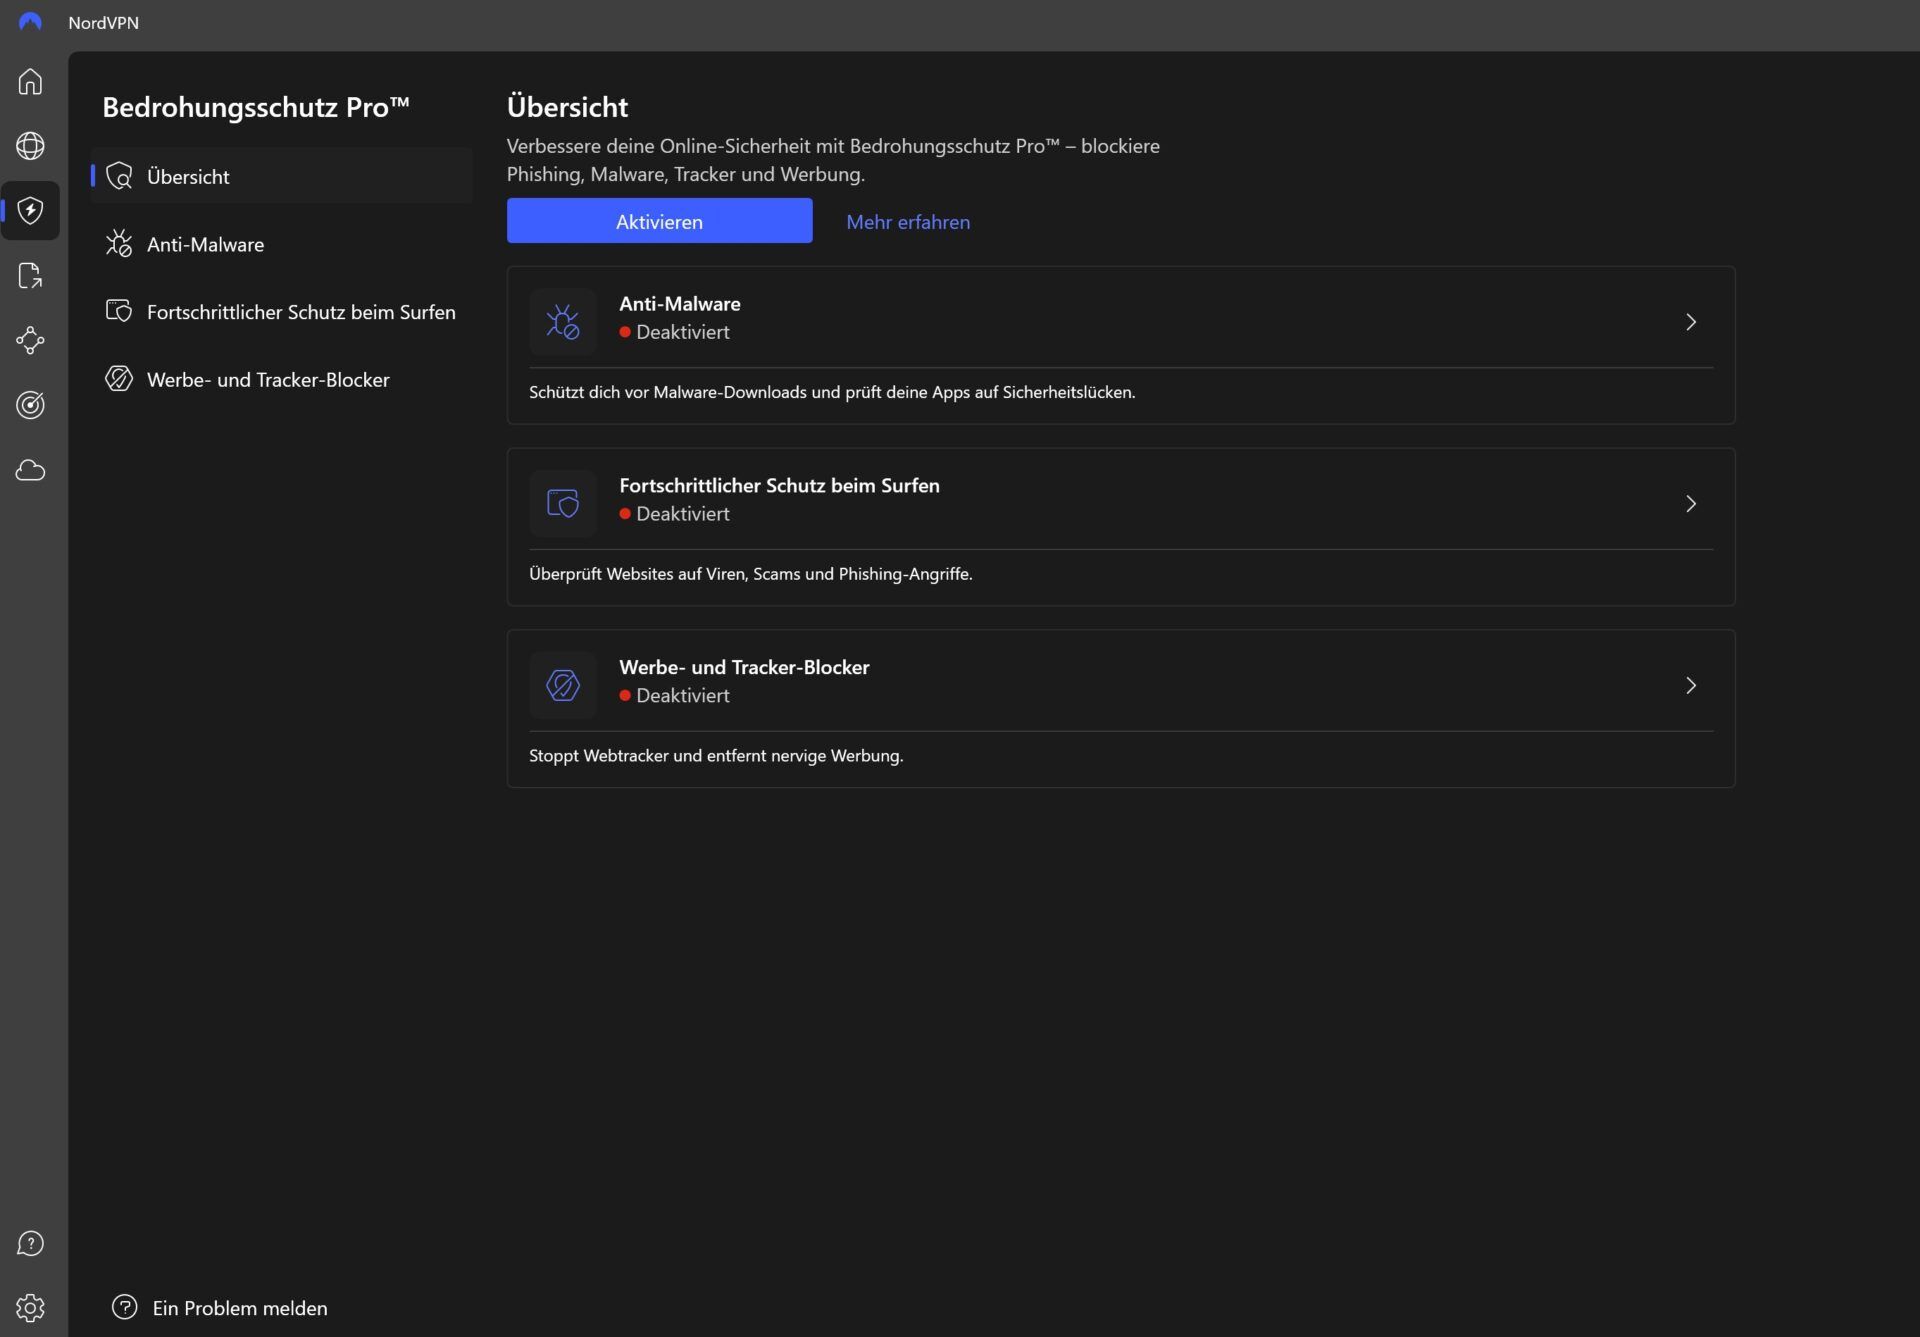Open the Dark Web Monitor target icon
1920x1337 pixels.
coord(30,405)
